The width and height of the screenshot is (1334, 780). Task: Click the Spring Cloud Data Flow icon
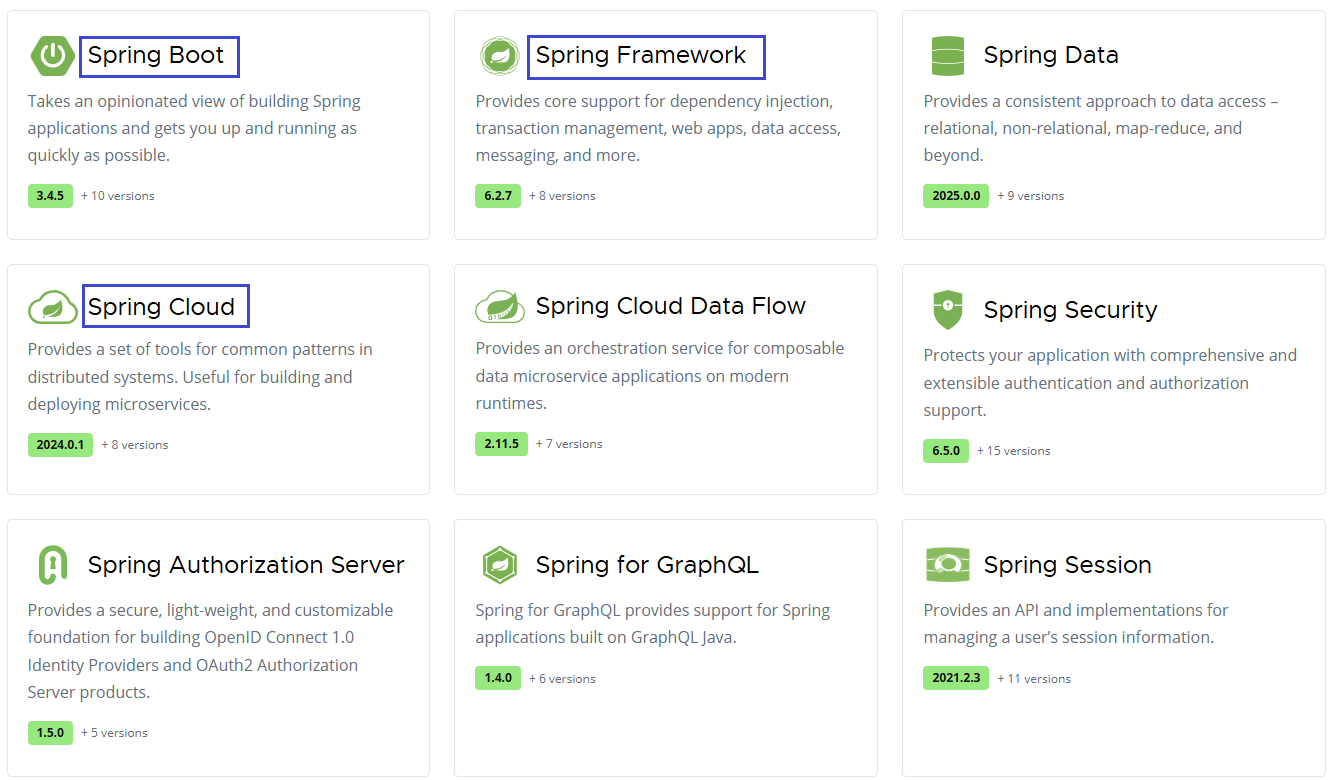coord(500,307)
